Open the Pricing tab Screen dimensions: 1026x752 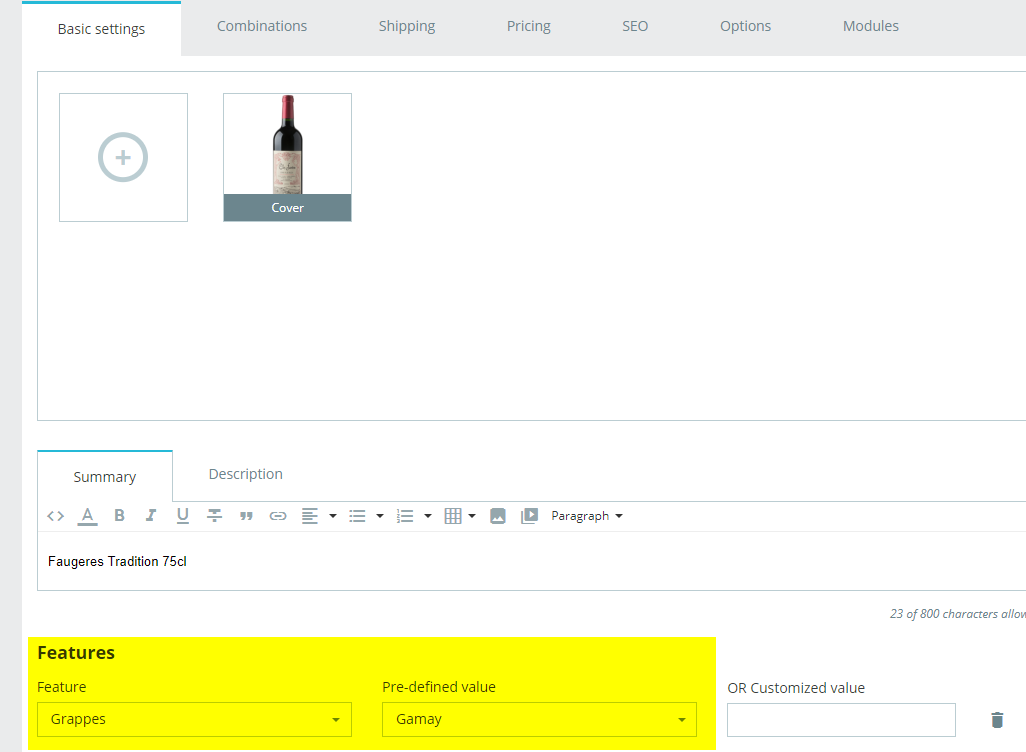(529, 26)
